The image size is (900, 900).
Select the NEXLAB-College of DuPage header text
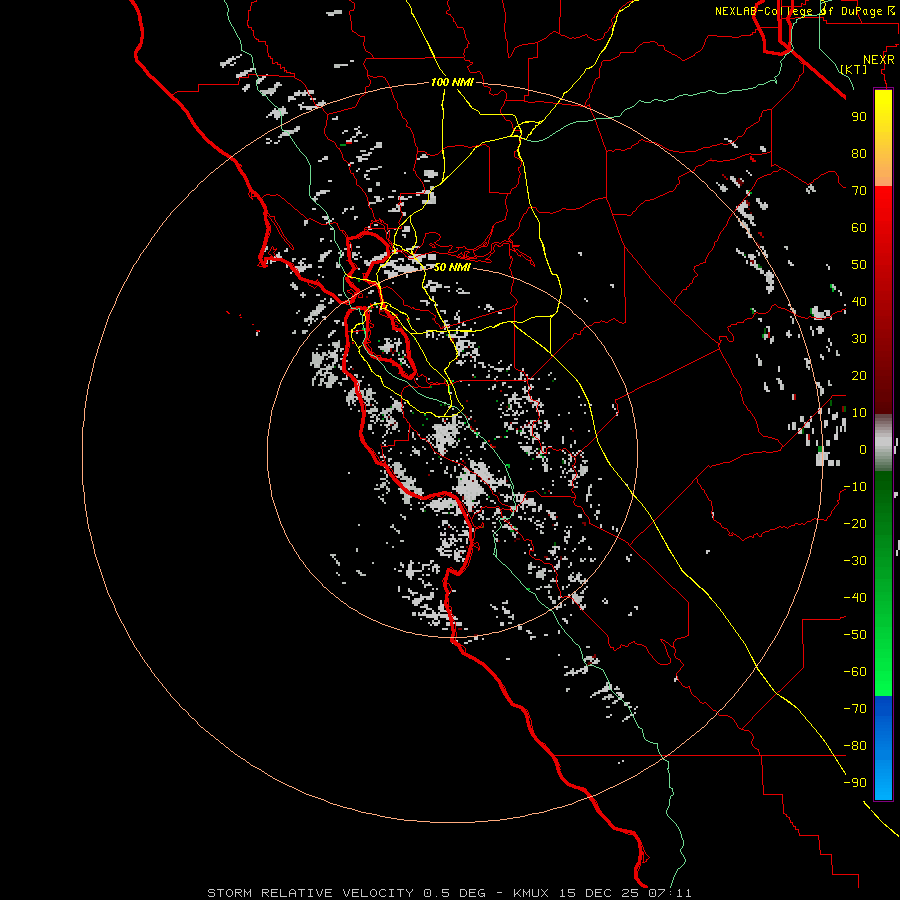[806, 11]
